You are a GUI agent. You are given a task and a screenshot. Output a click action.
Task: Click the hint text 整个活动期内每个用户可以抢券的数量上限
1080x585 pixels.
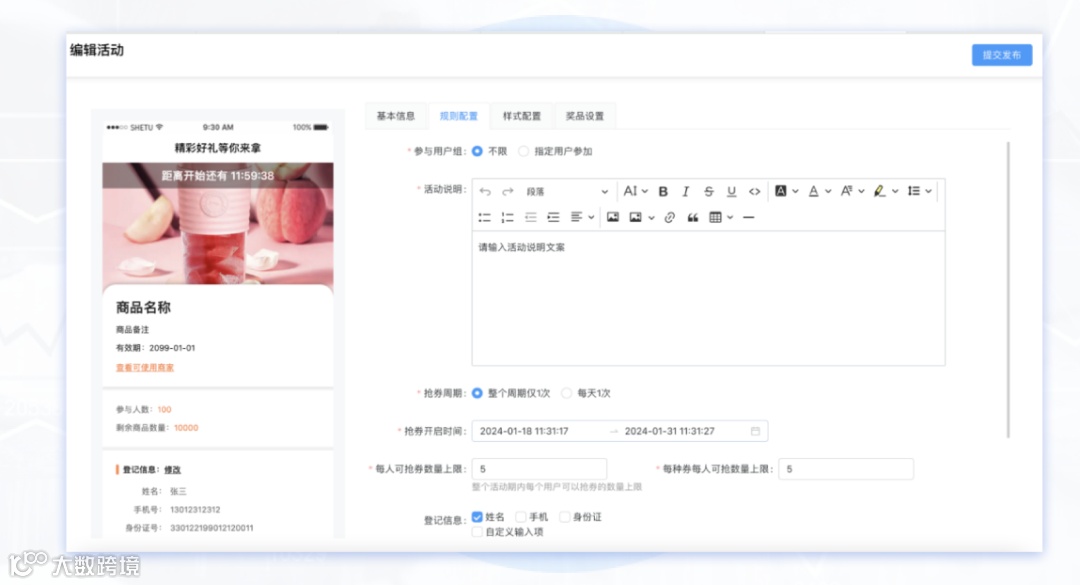[557, 487]
